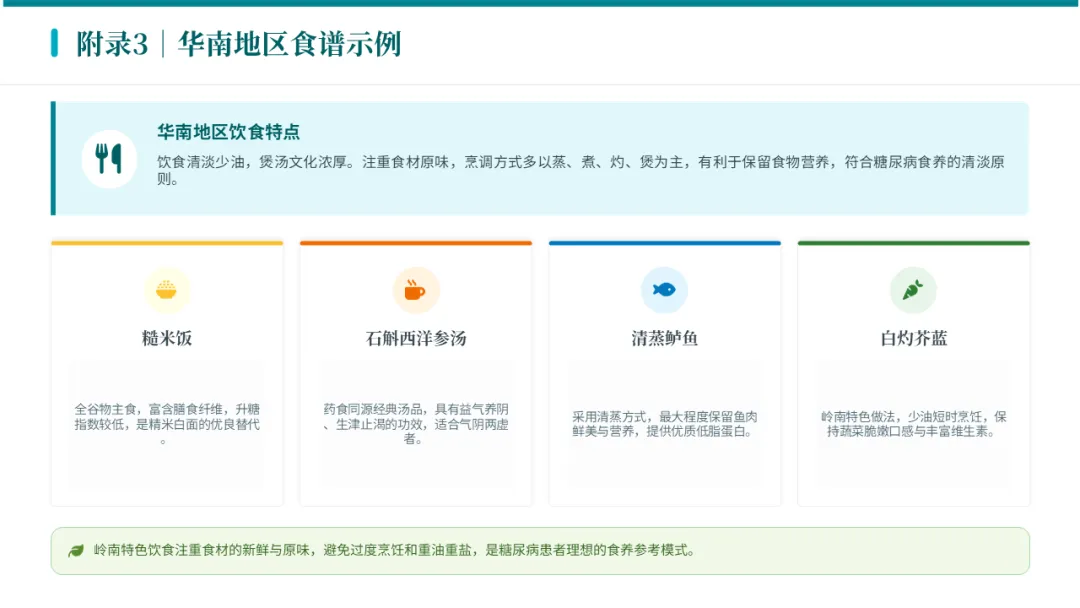The image size is (1080, 608).
Task: Select the description starting 药食同源经典汤品
Action: click(416, 424)
